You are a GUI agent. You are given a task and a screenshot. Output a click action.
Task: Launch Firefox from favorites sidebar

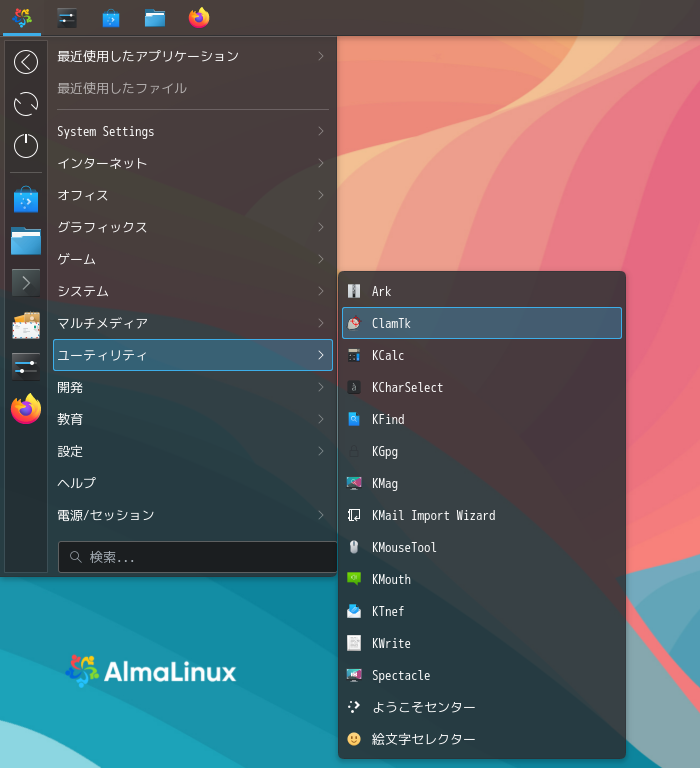tap(26, 408)
